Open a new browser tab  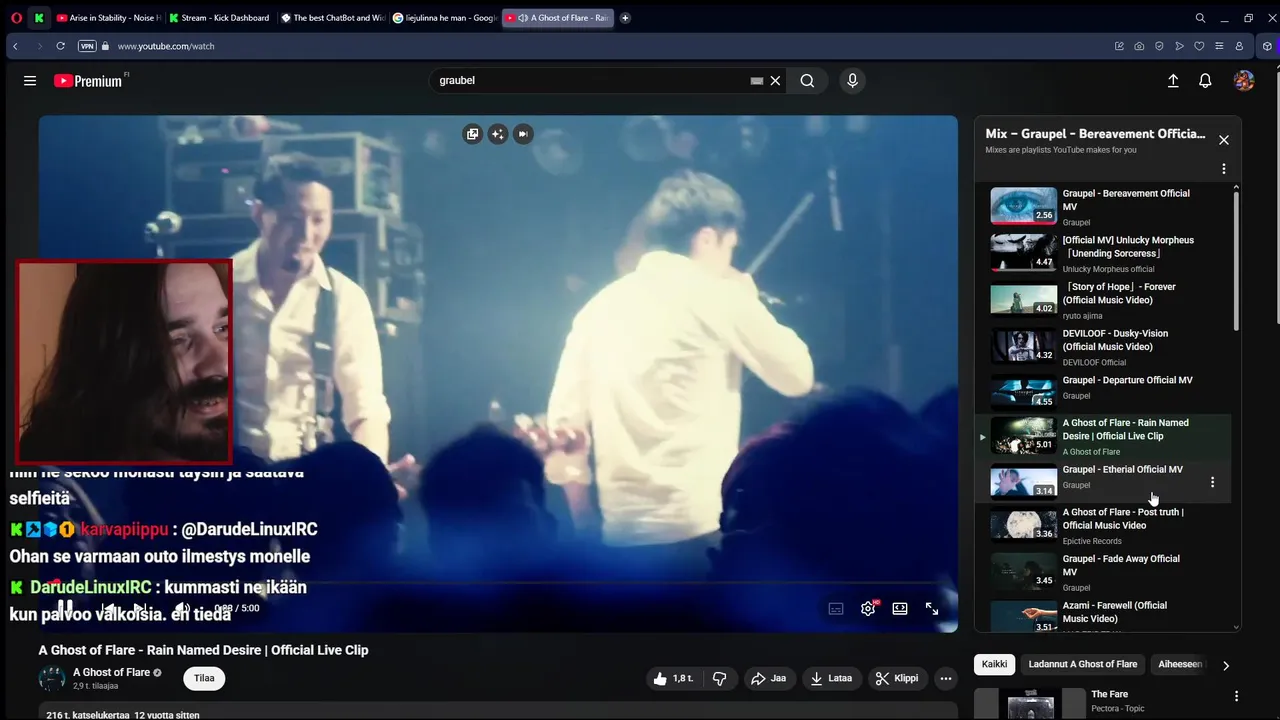tap(625, 18)
